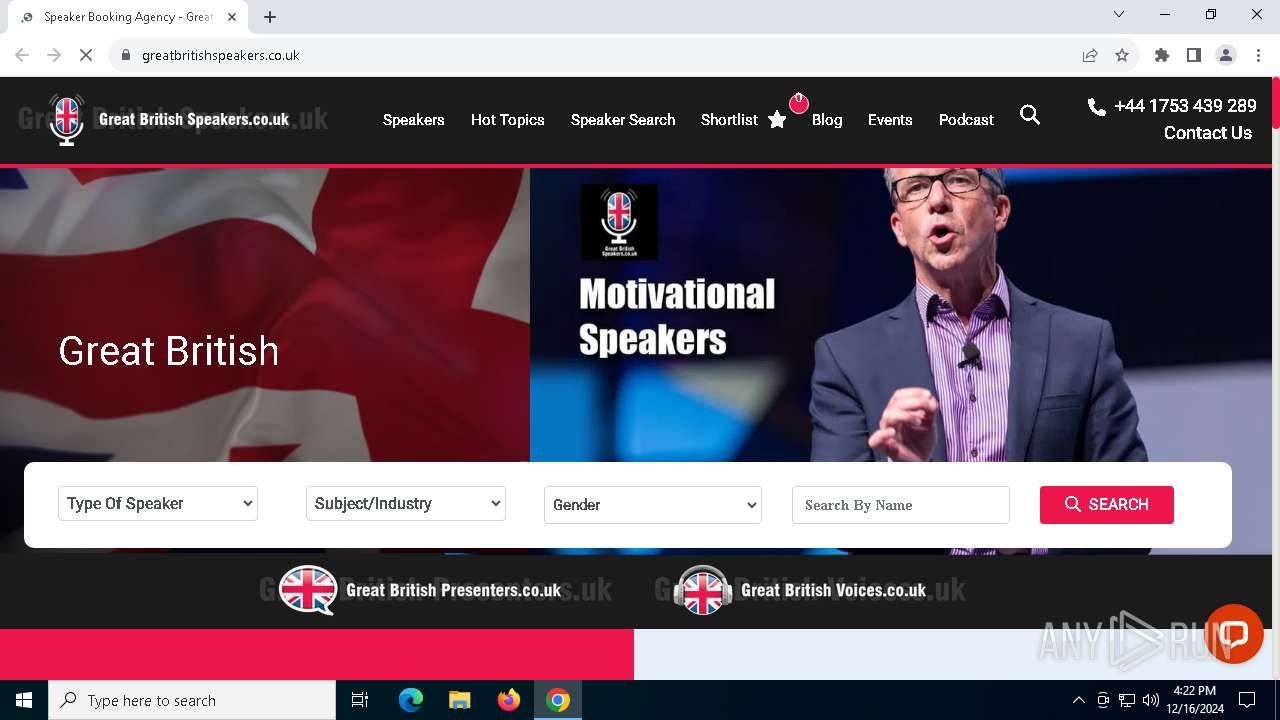Open the Chrome profile avatar
This screenshot has width=1280, height=720.
coord(1226,55)
